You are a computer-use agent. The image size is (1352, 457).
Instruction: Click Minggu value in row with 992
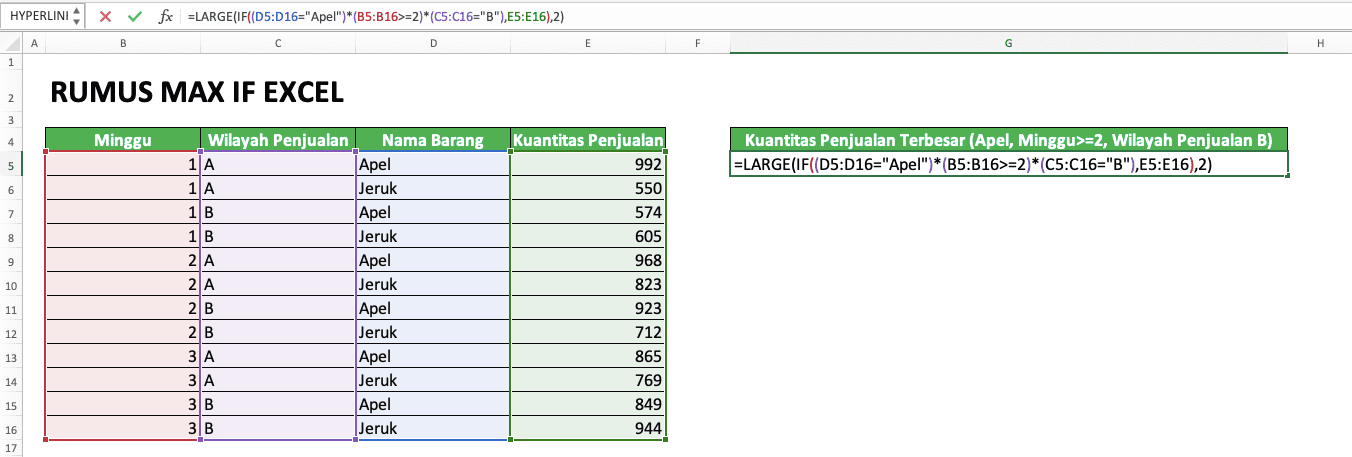pyautogui.click(x=123, y=164)
